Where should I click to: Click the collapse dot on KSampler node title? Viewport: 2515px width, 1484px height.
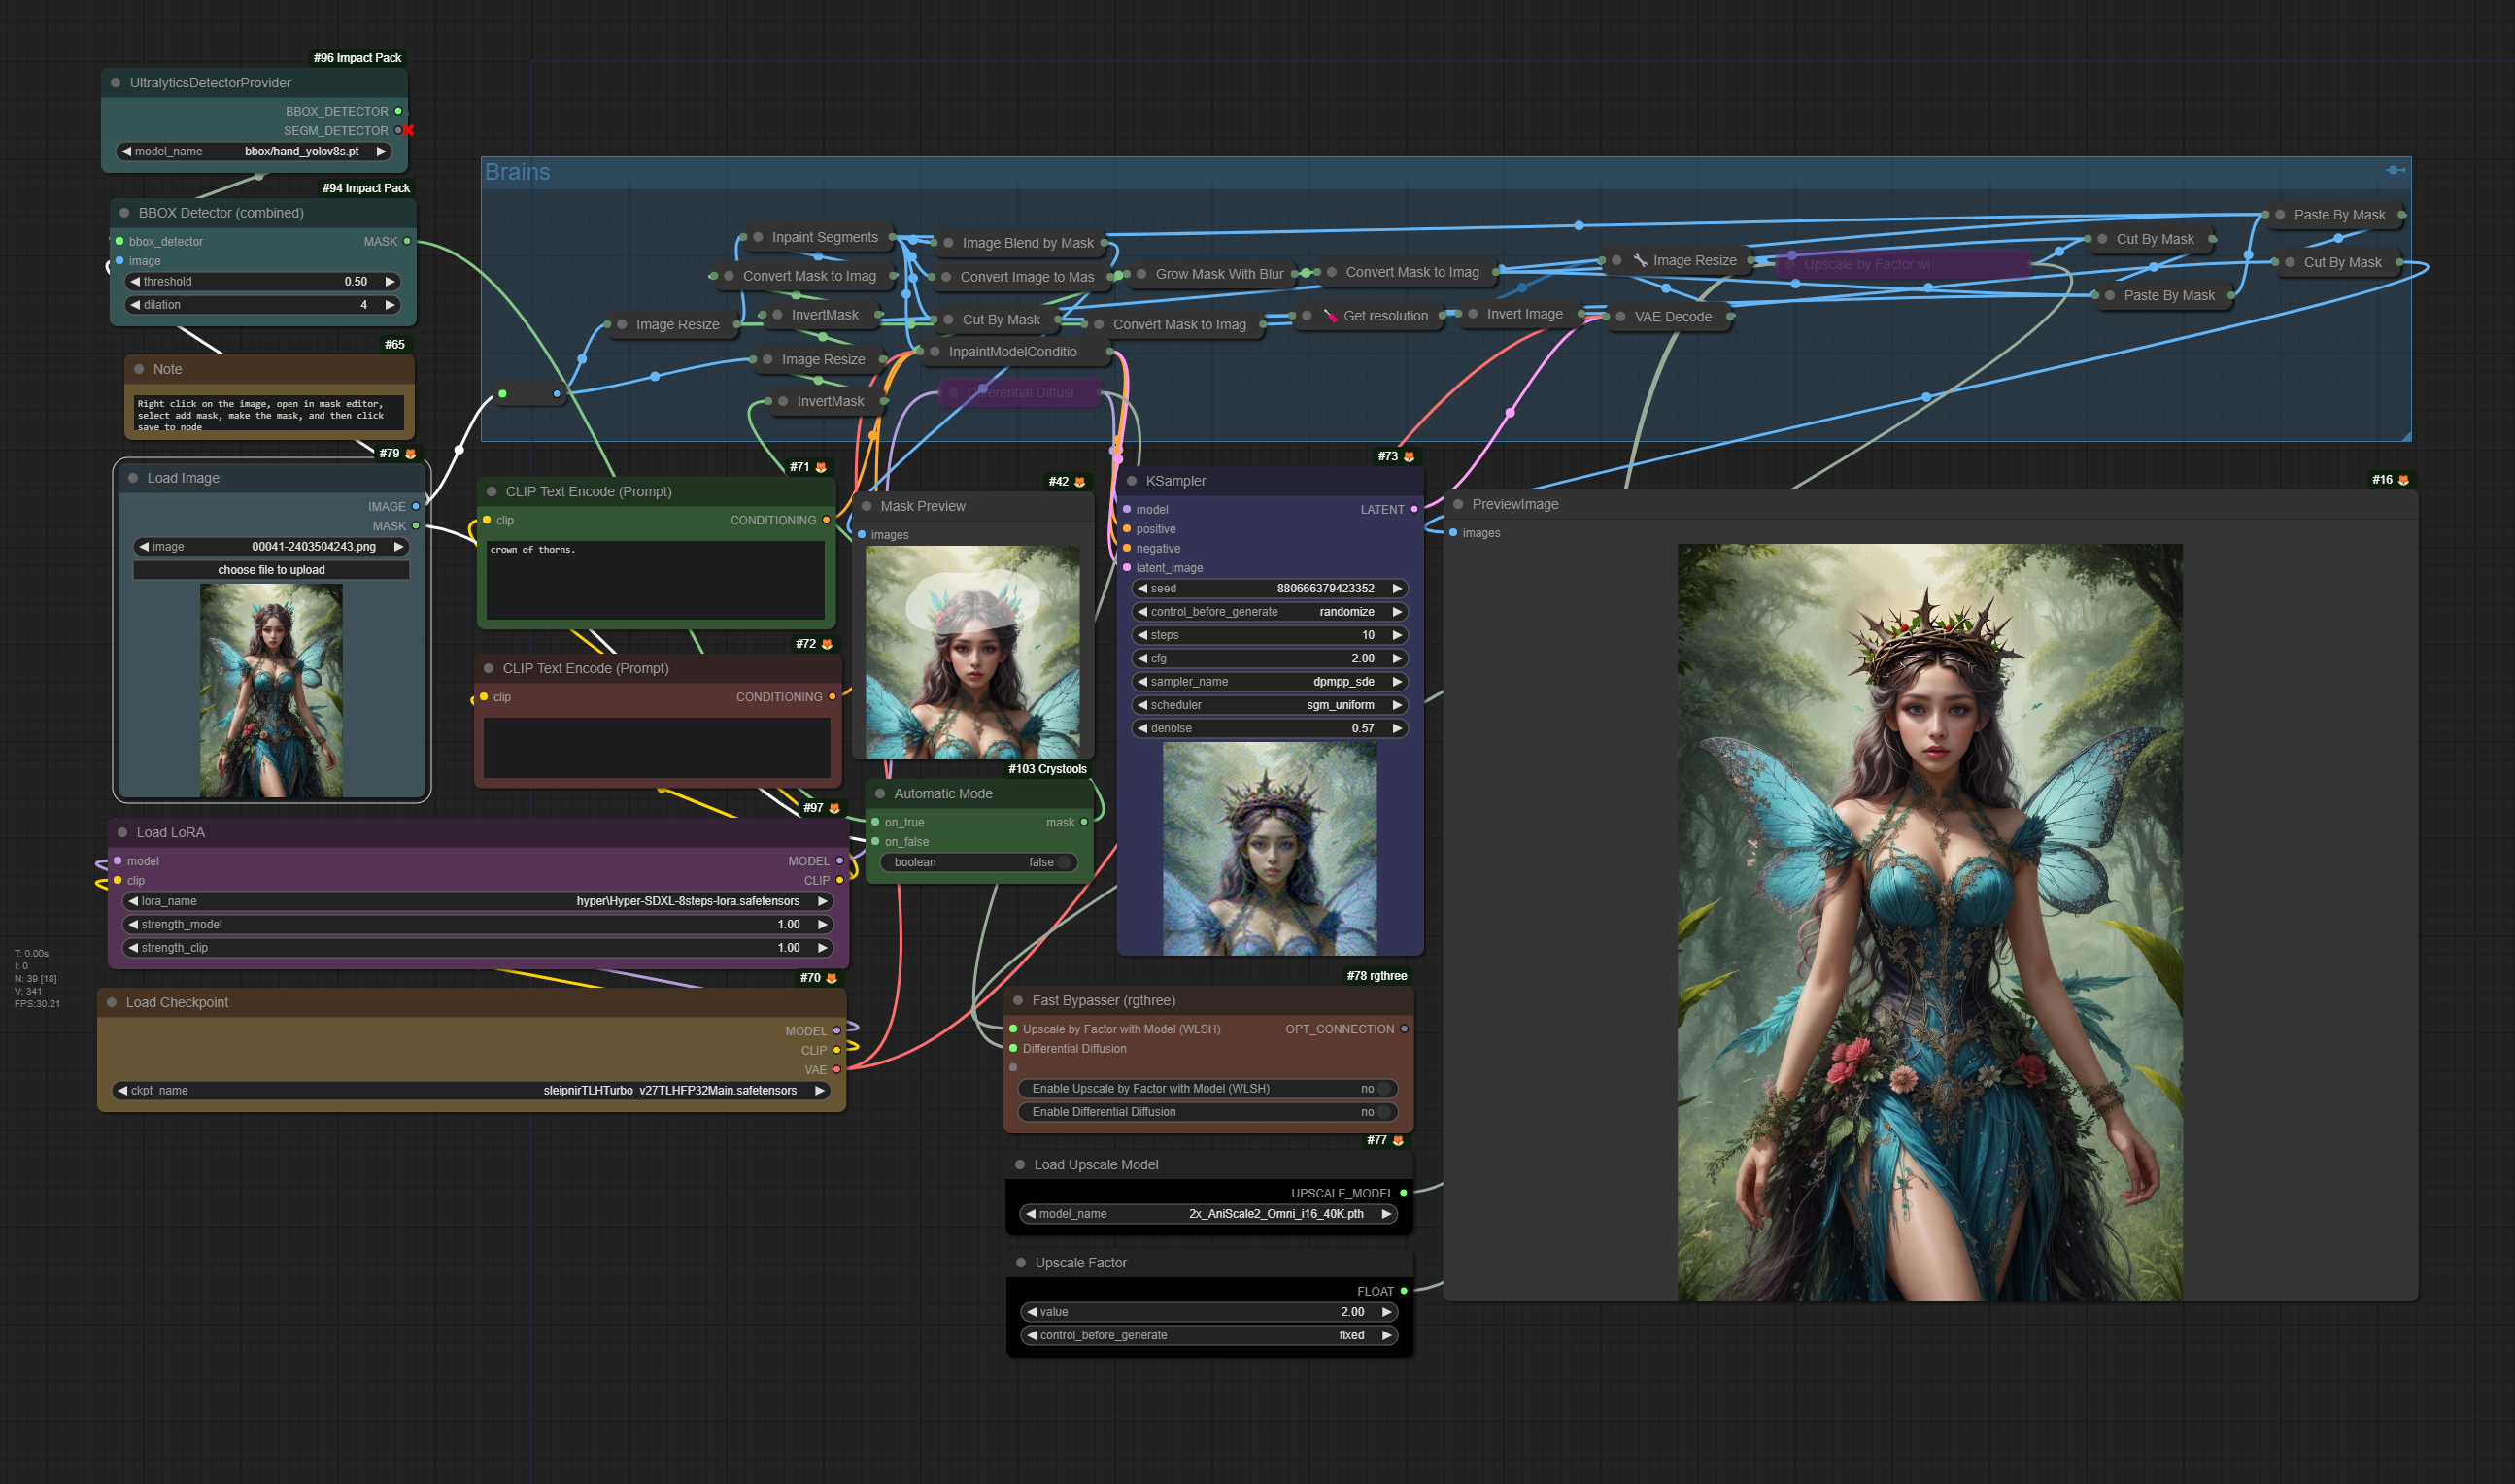1132,481
